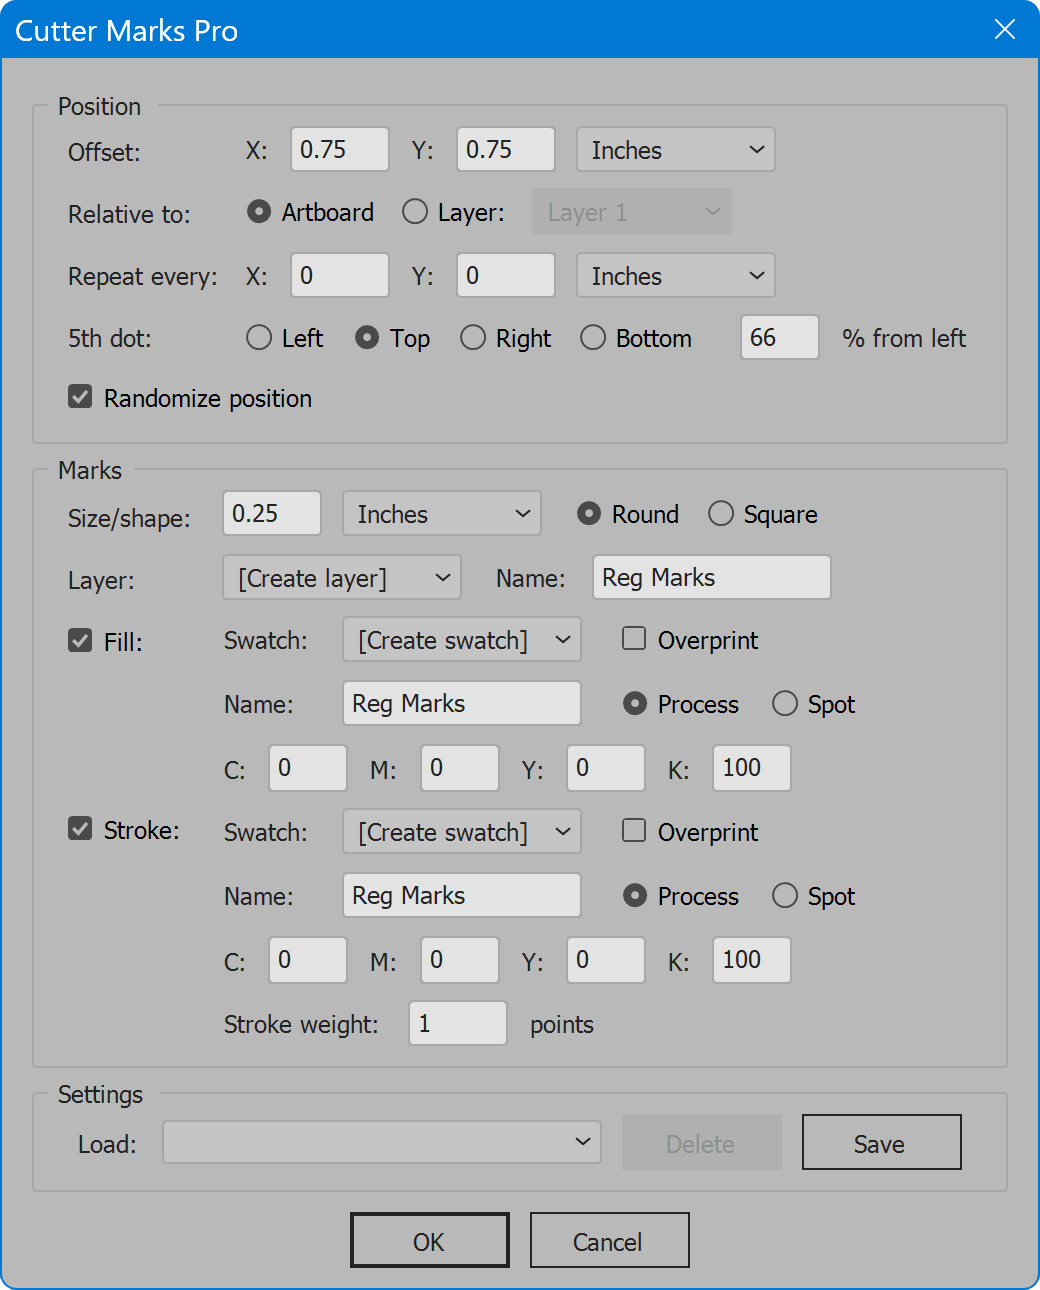Open the Offset units Inches dropdown
This screenshot has width=1040, height=1290.
[x=676, y=150]
